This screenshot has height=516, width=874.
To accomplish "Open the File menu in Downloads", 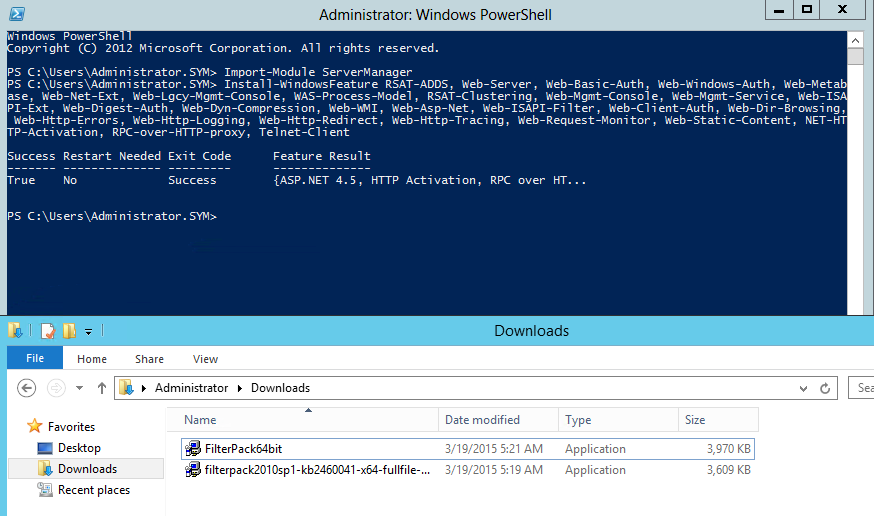I will pyautogui.click(x=35, y=358).
